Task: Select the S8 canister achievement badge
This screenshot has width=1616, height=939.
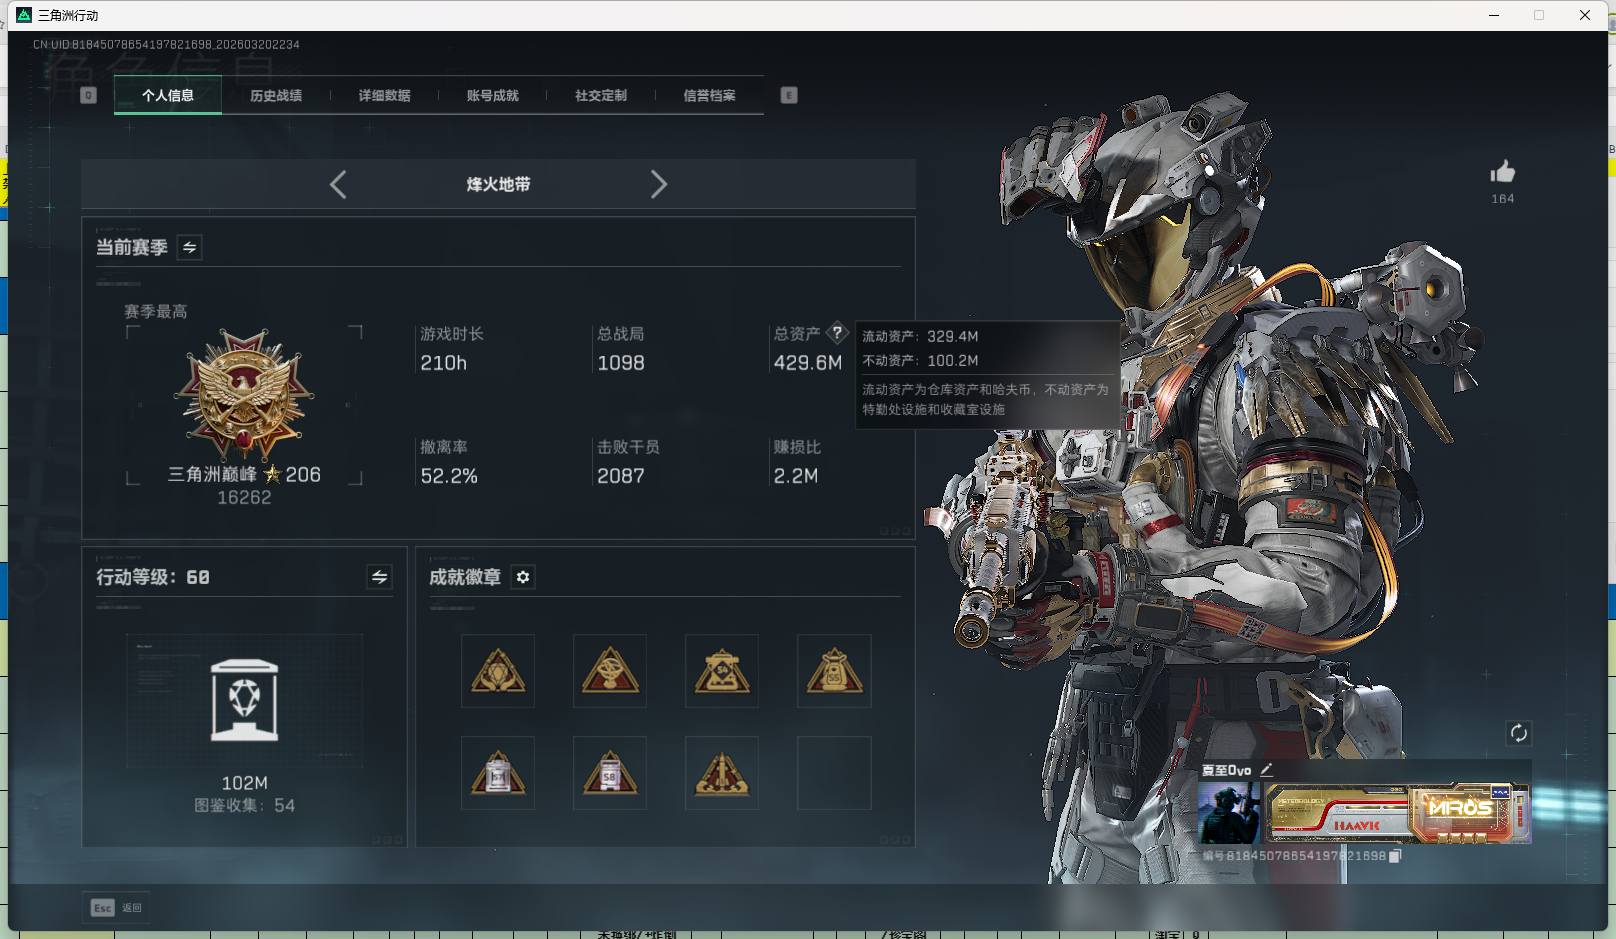Action: (x=610, y=773)
